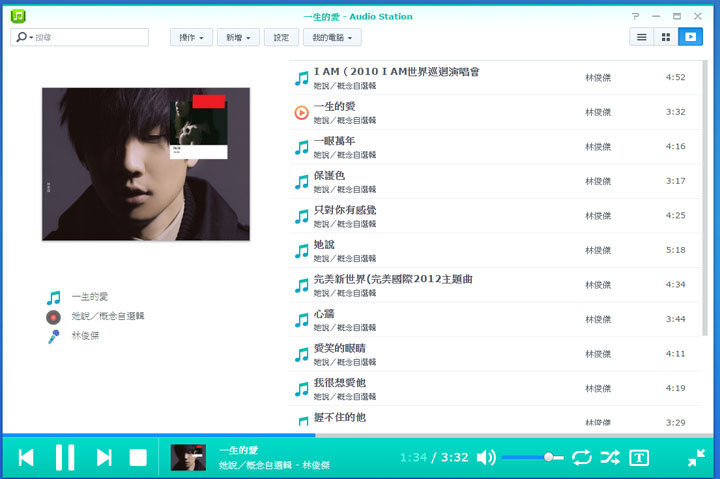Open the 操作 dropdown menu
Screen dimensions: 720x479
(192, 37)
